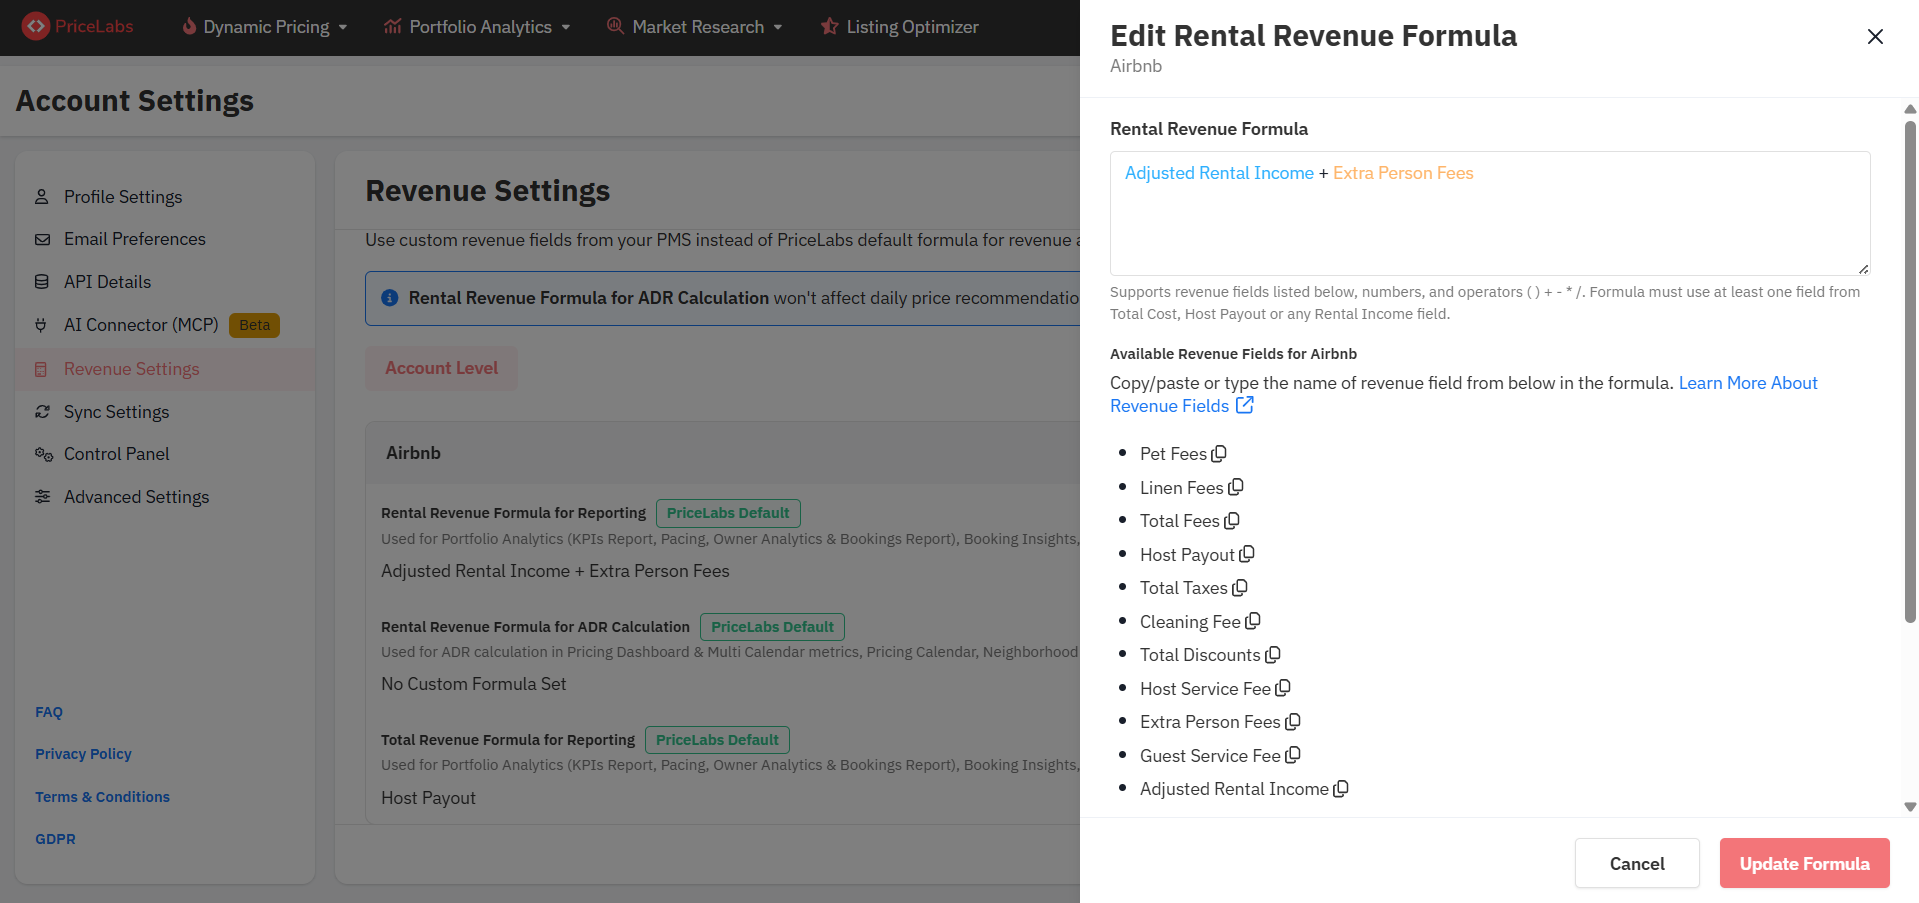Copy the Total Fees field name

1232,521
